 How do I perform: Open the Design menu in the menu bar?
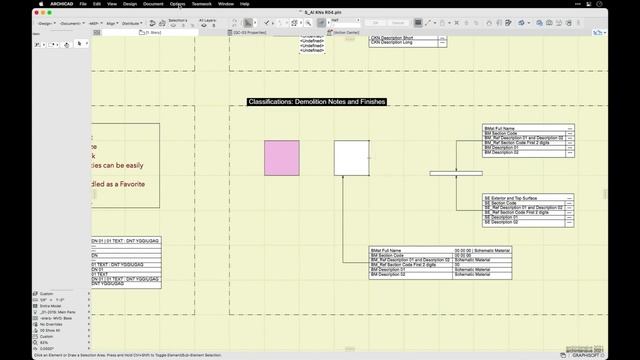coord(130,4)
